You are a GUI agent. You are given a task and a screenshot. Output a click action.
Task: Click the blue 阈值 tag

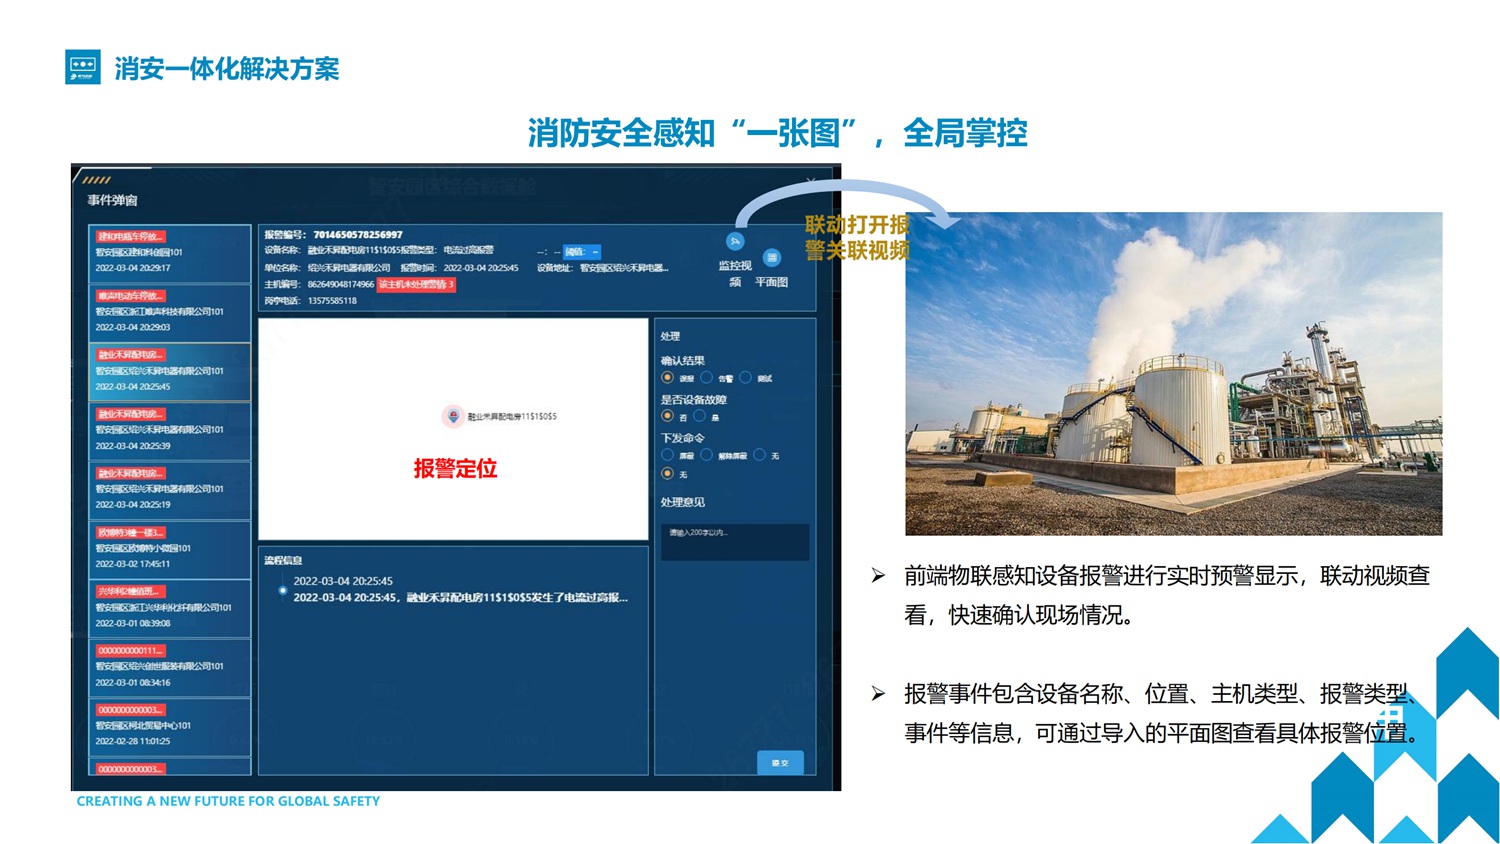tap(582, 252)
